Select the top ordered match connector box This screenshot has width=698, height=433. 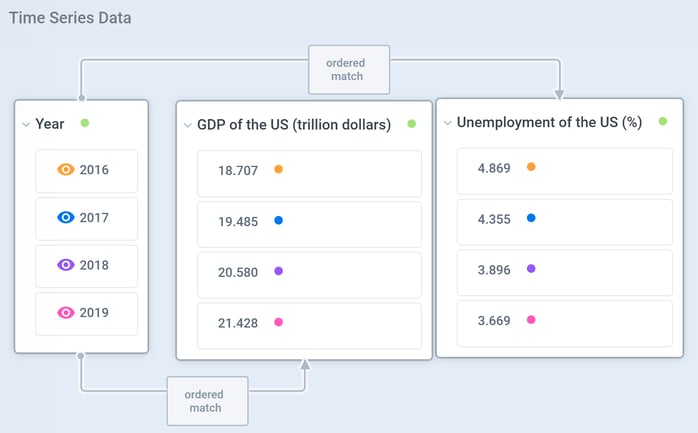pos(349,69)
